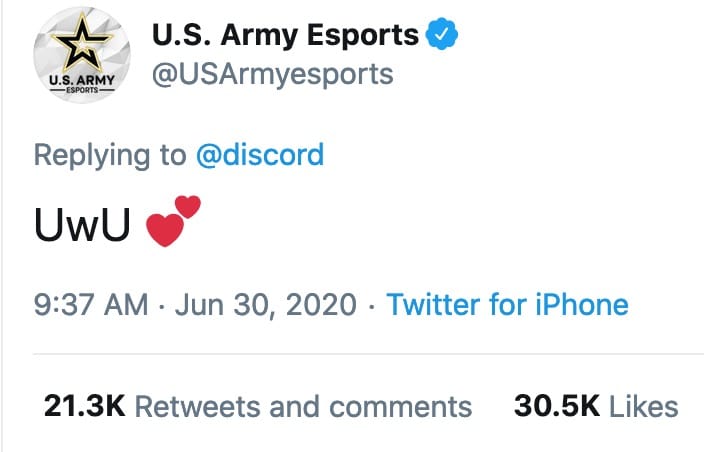Click the 9:37 AM timestamp

pos(91,305)
